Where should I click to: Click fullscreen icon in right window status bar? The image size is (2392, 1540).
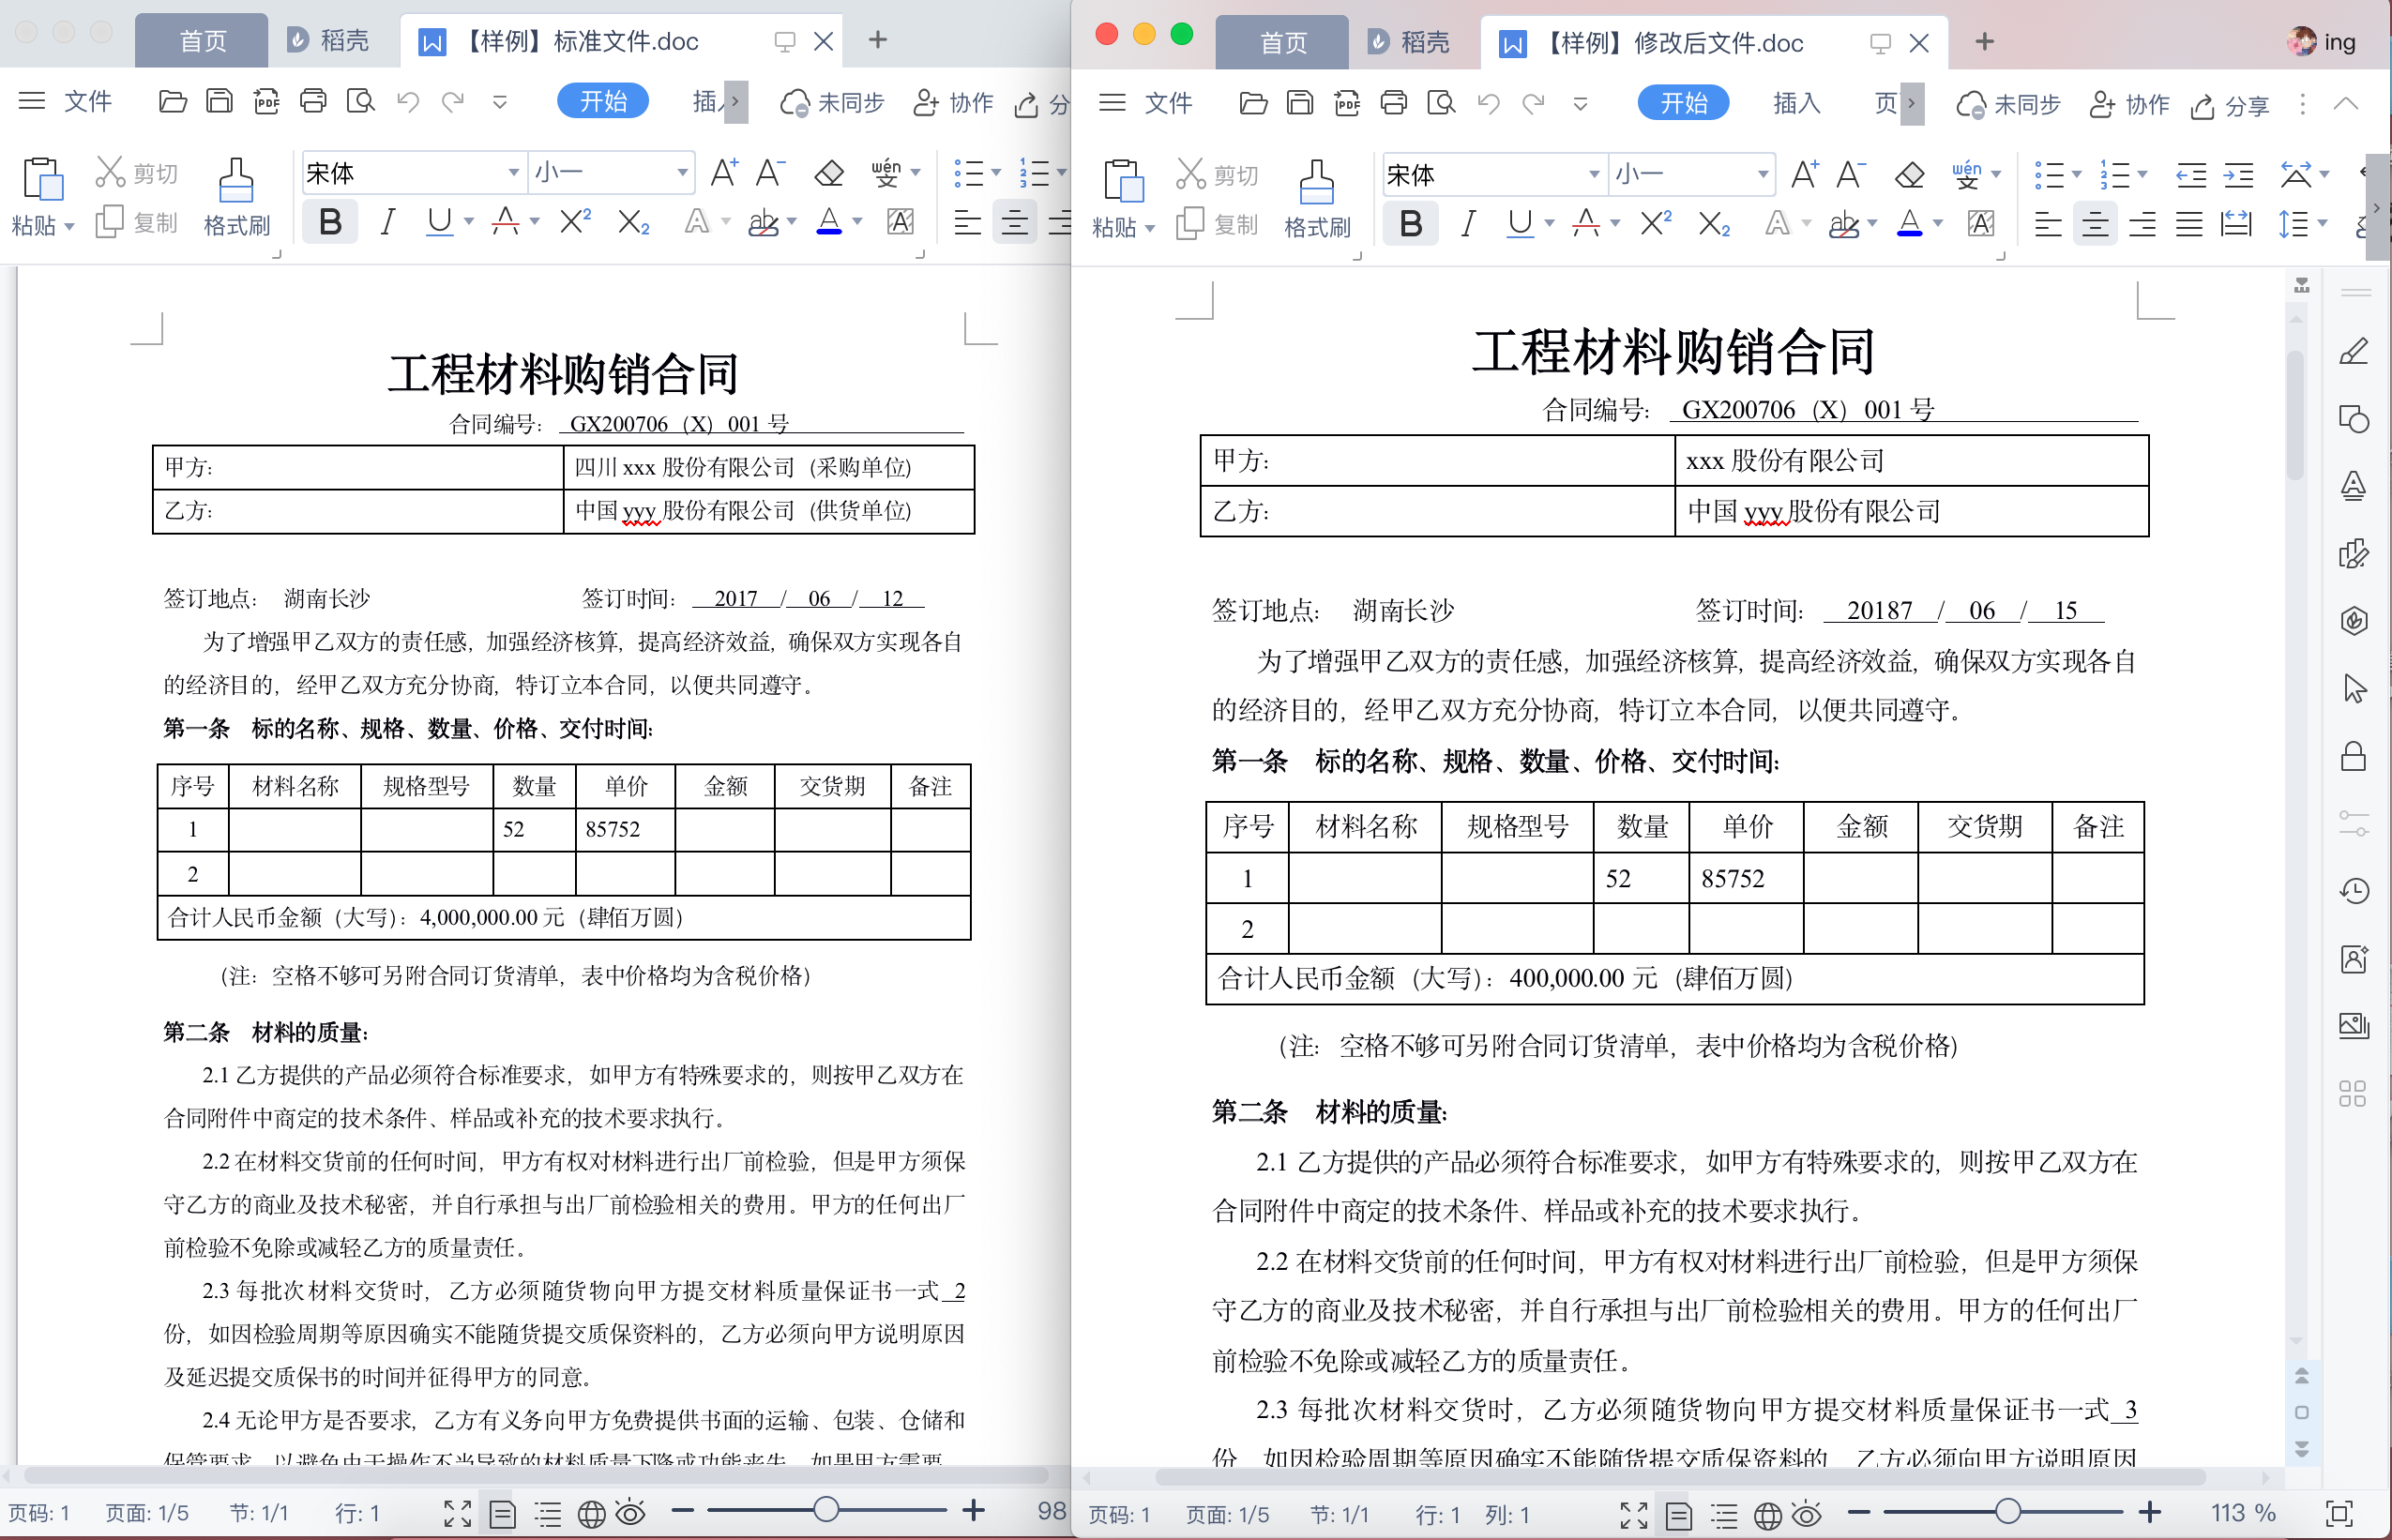[1633, 1514]
